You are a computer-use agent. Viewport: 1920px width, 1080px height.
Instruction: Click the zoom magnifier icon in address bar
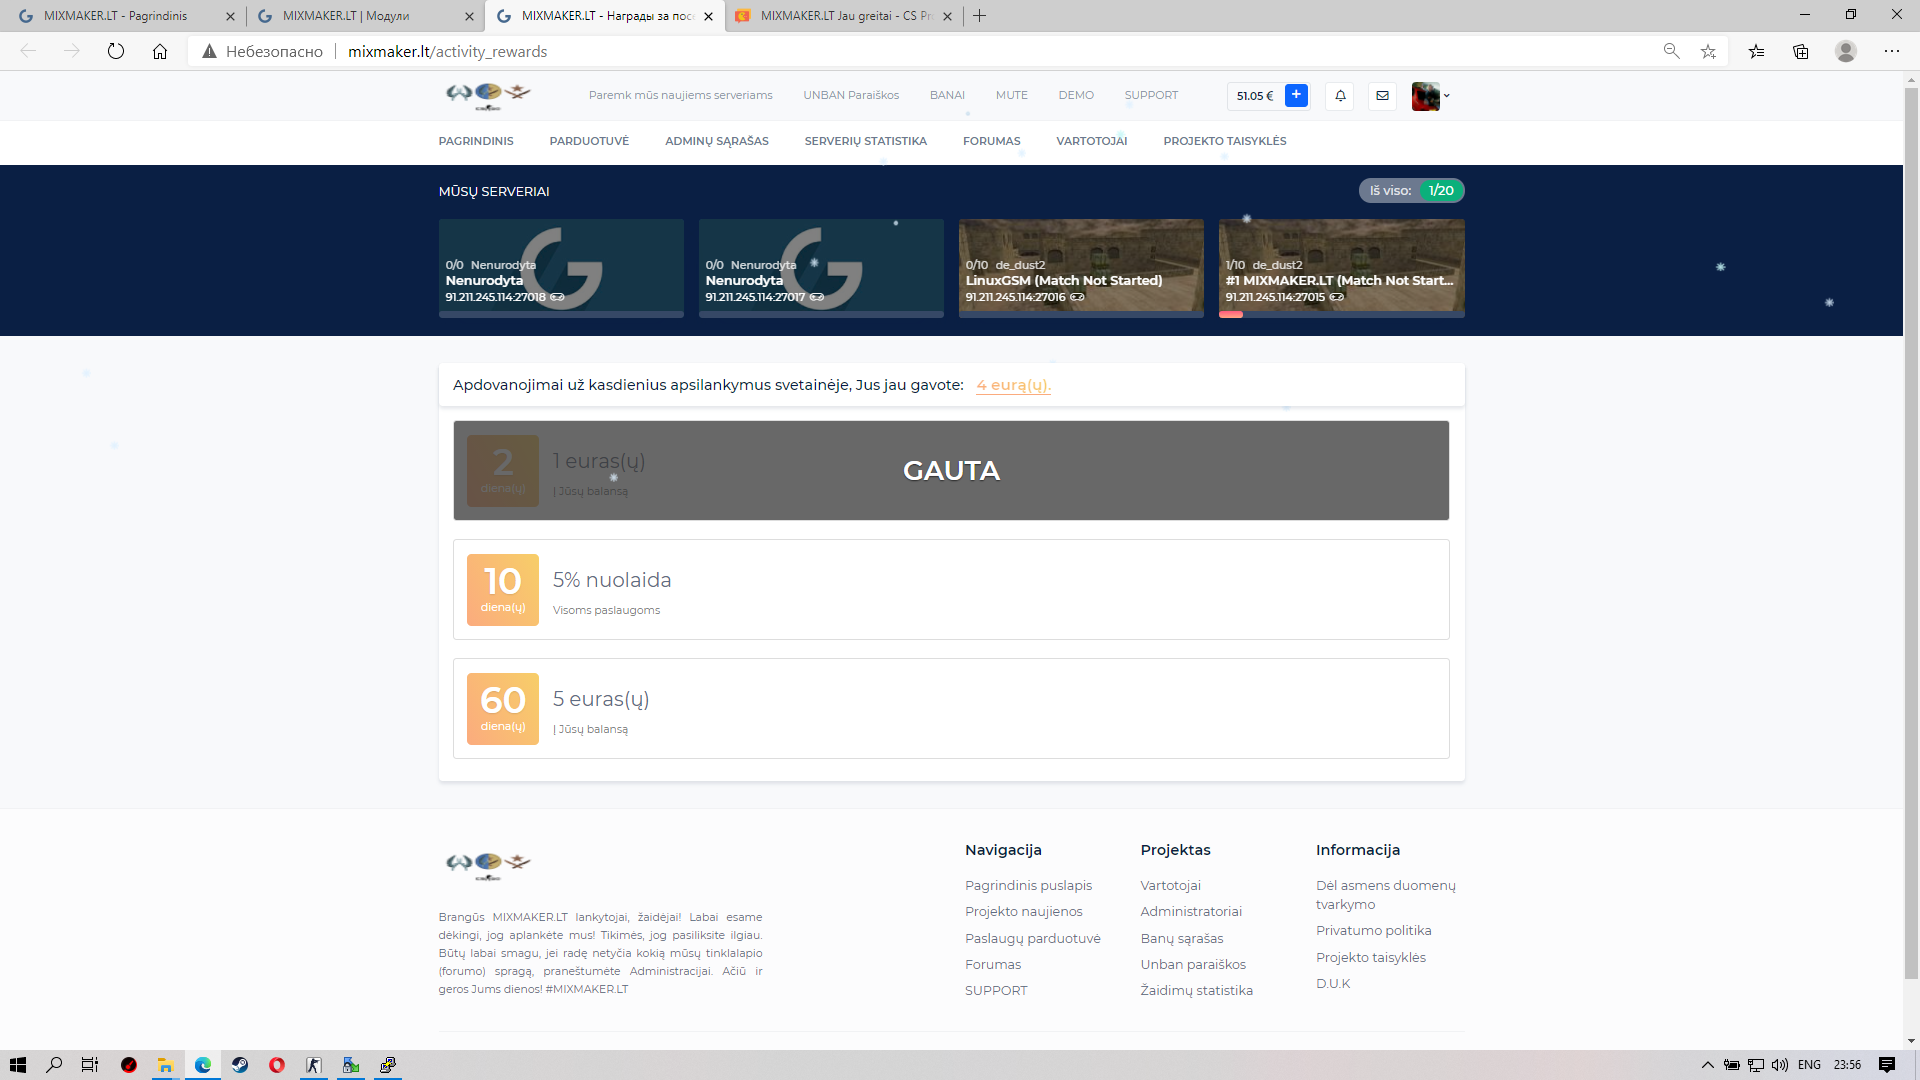(x=1671, y=51)
